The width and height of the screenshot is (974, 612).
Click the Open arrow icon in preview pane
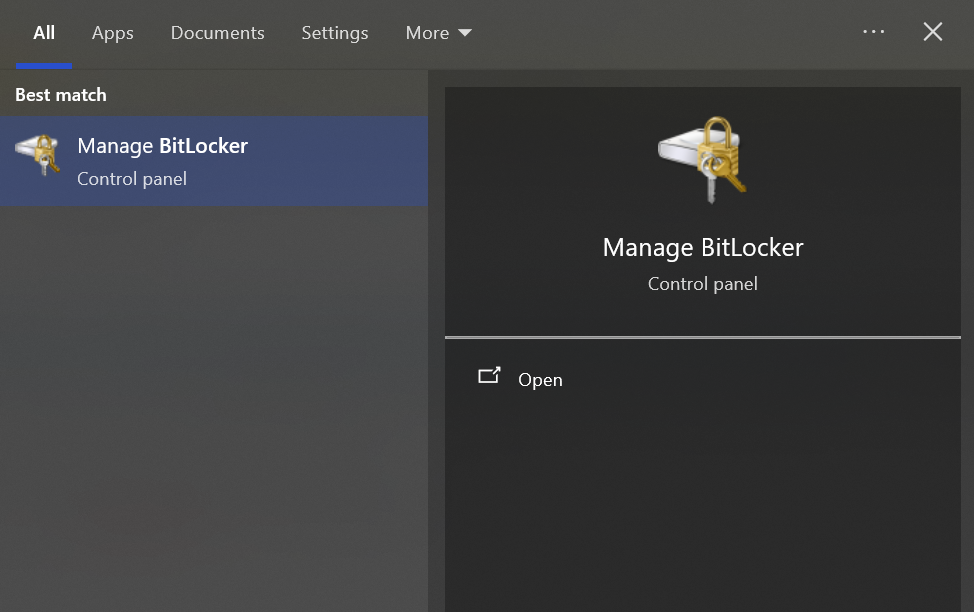489,377
